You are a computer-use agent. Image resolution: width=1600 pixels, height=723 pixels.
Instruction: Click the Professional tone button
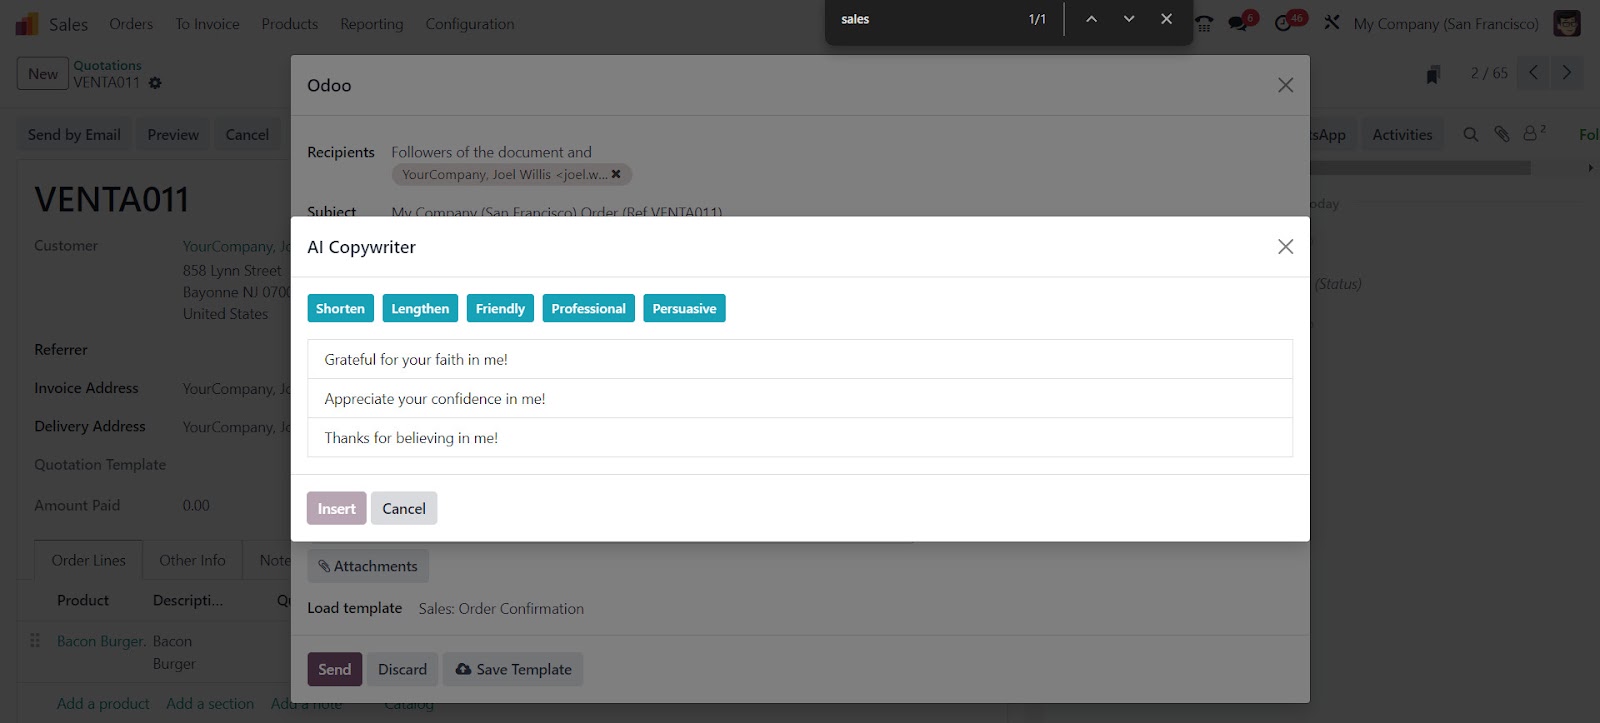(x=588, y=309)
